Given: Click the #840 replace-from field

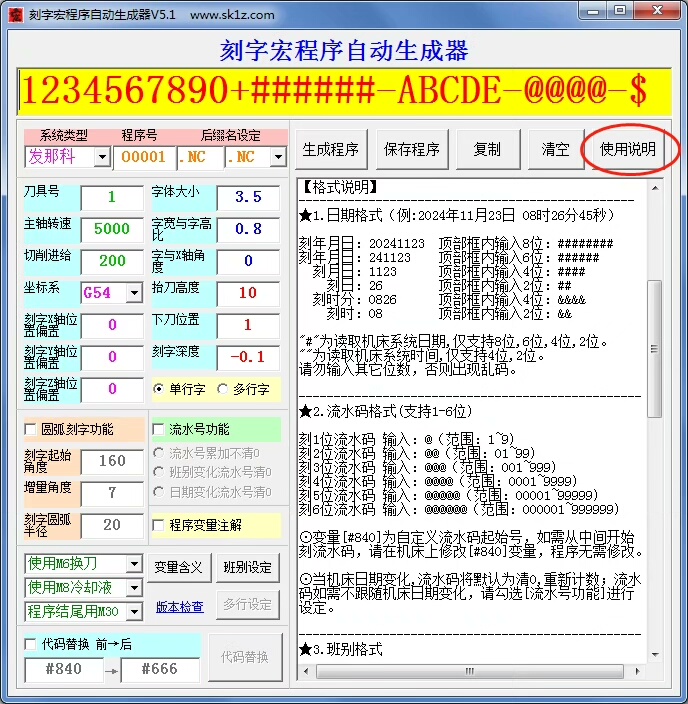Looking at the screenshot, I should pyautogui.click(x=64, y=669).
